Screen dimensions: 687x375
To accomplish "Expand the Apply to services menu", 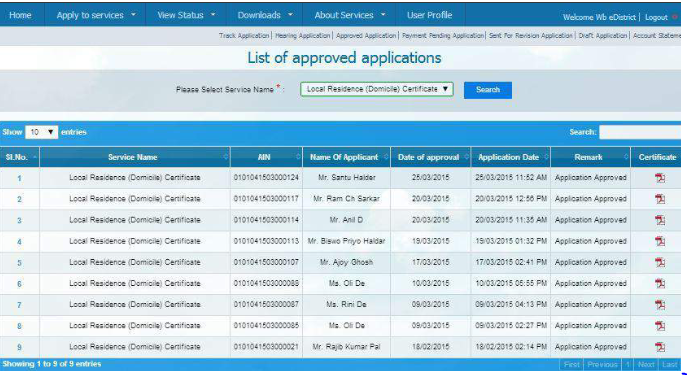I will (x=96, y=15).
